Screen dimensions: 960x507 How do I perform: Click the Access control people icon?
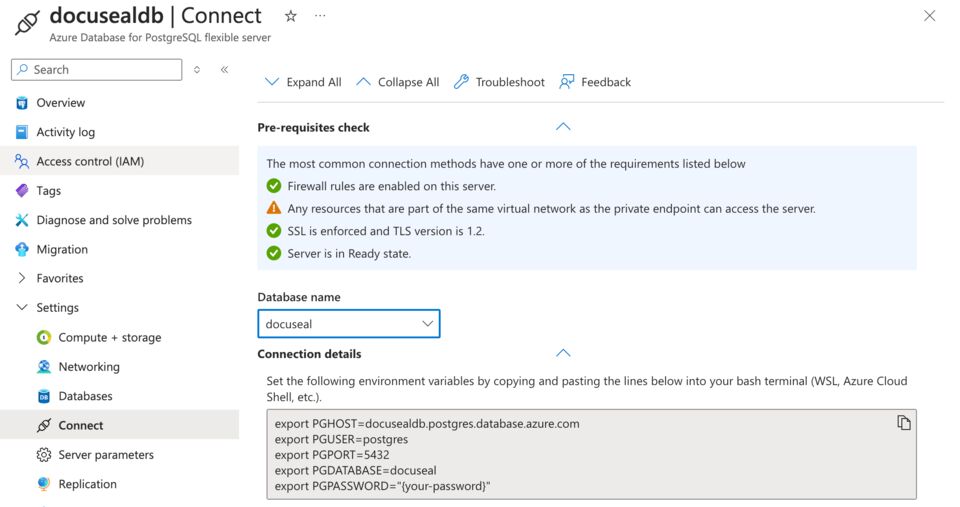click(x=22, y=162)
